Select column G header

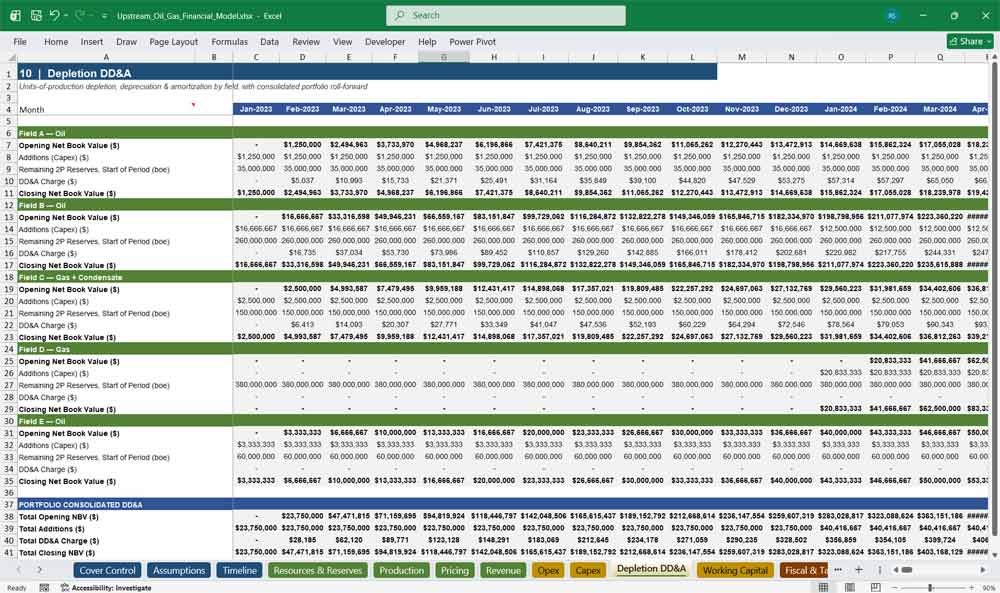point(444,57)
